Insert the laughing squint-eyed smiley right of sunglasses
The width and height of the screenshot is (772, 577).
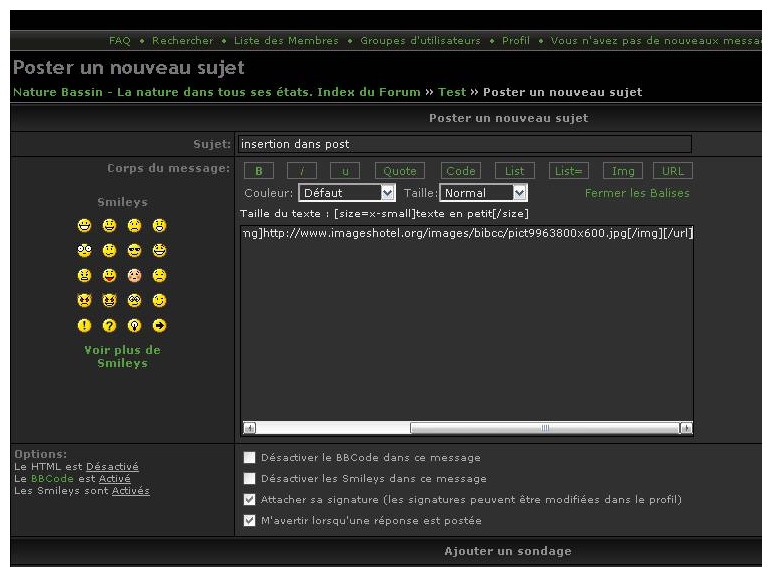[159, 251]
